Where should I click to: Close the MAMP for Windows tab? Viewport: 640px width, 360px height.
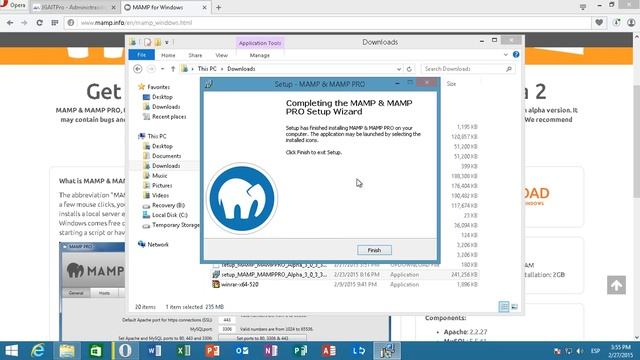[204, 7]
